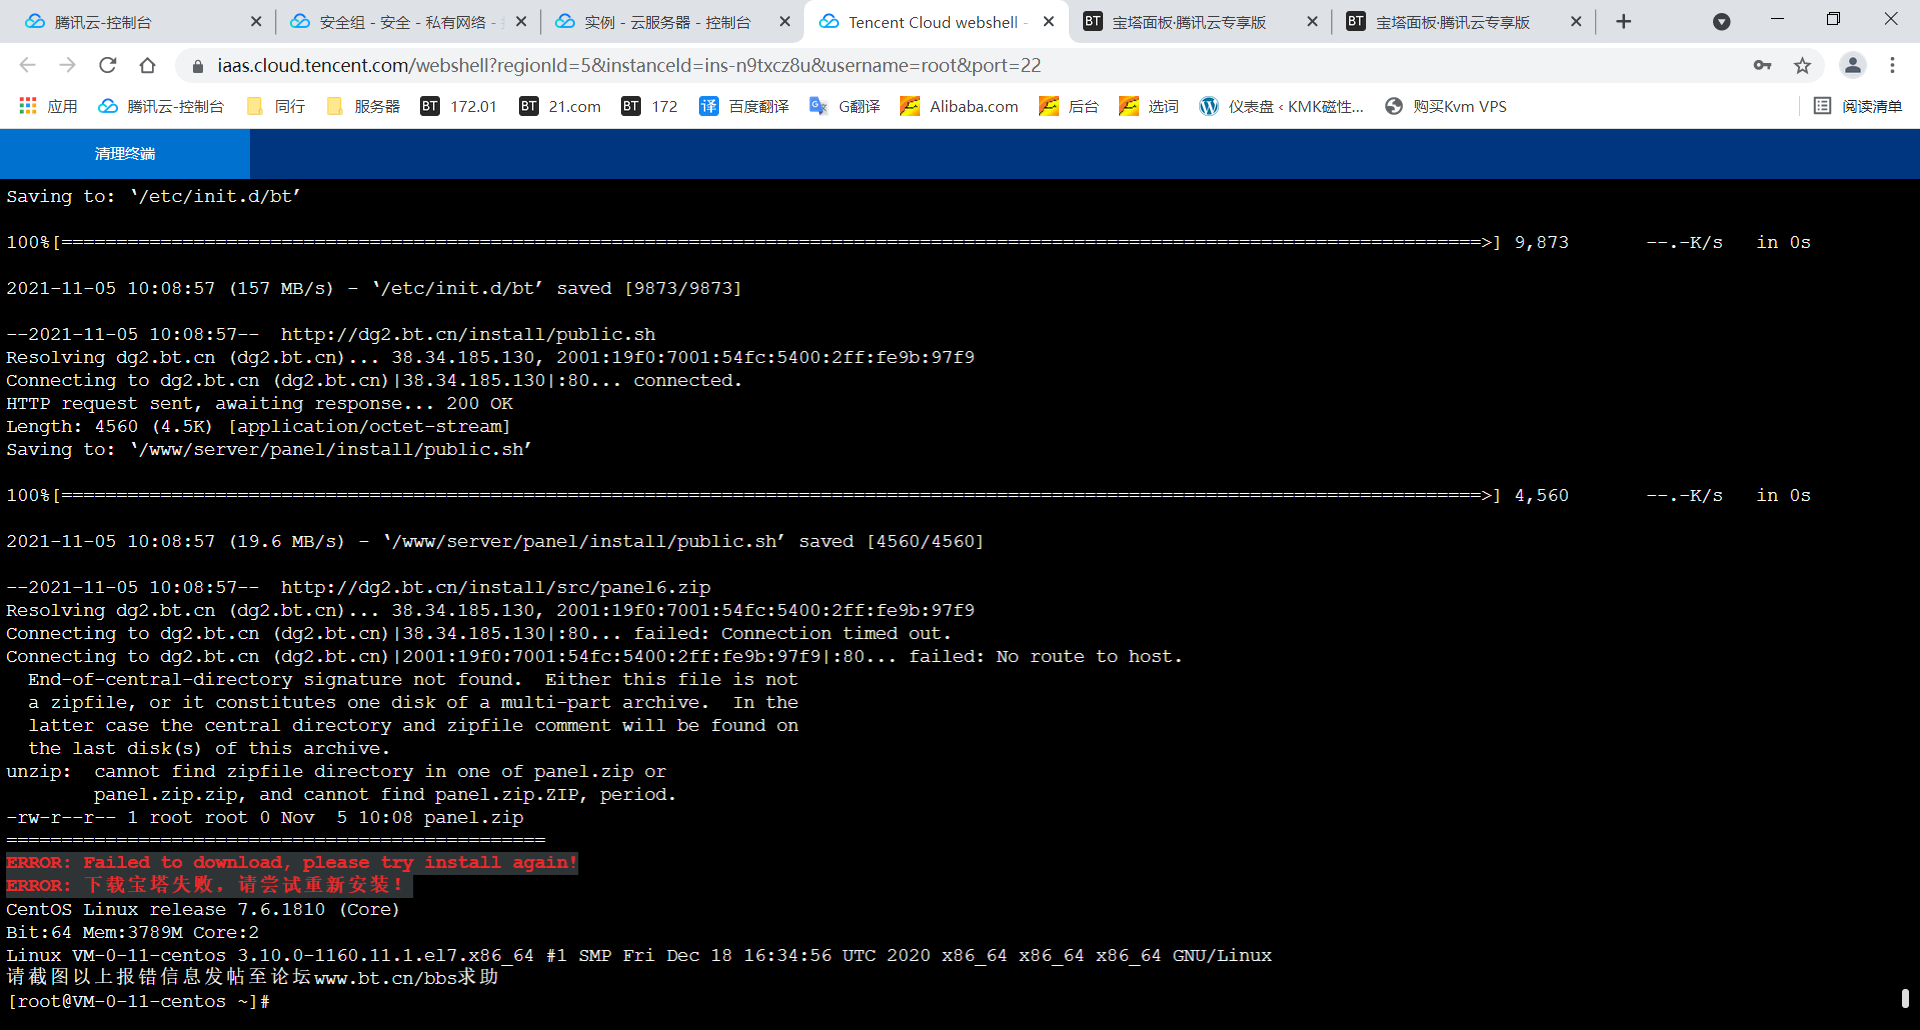1920x1030 pixels.
Task: Click the 下载宝塔失败 error line
Action: tap(209, 885)
